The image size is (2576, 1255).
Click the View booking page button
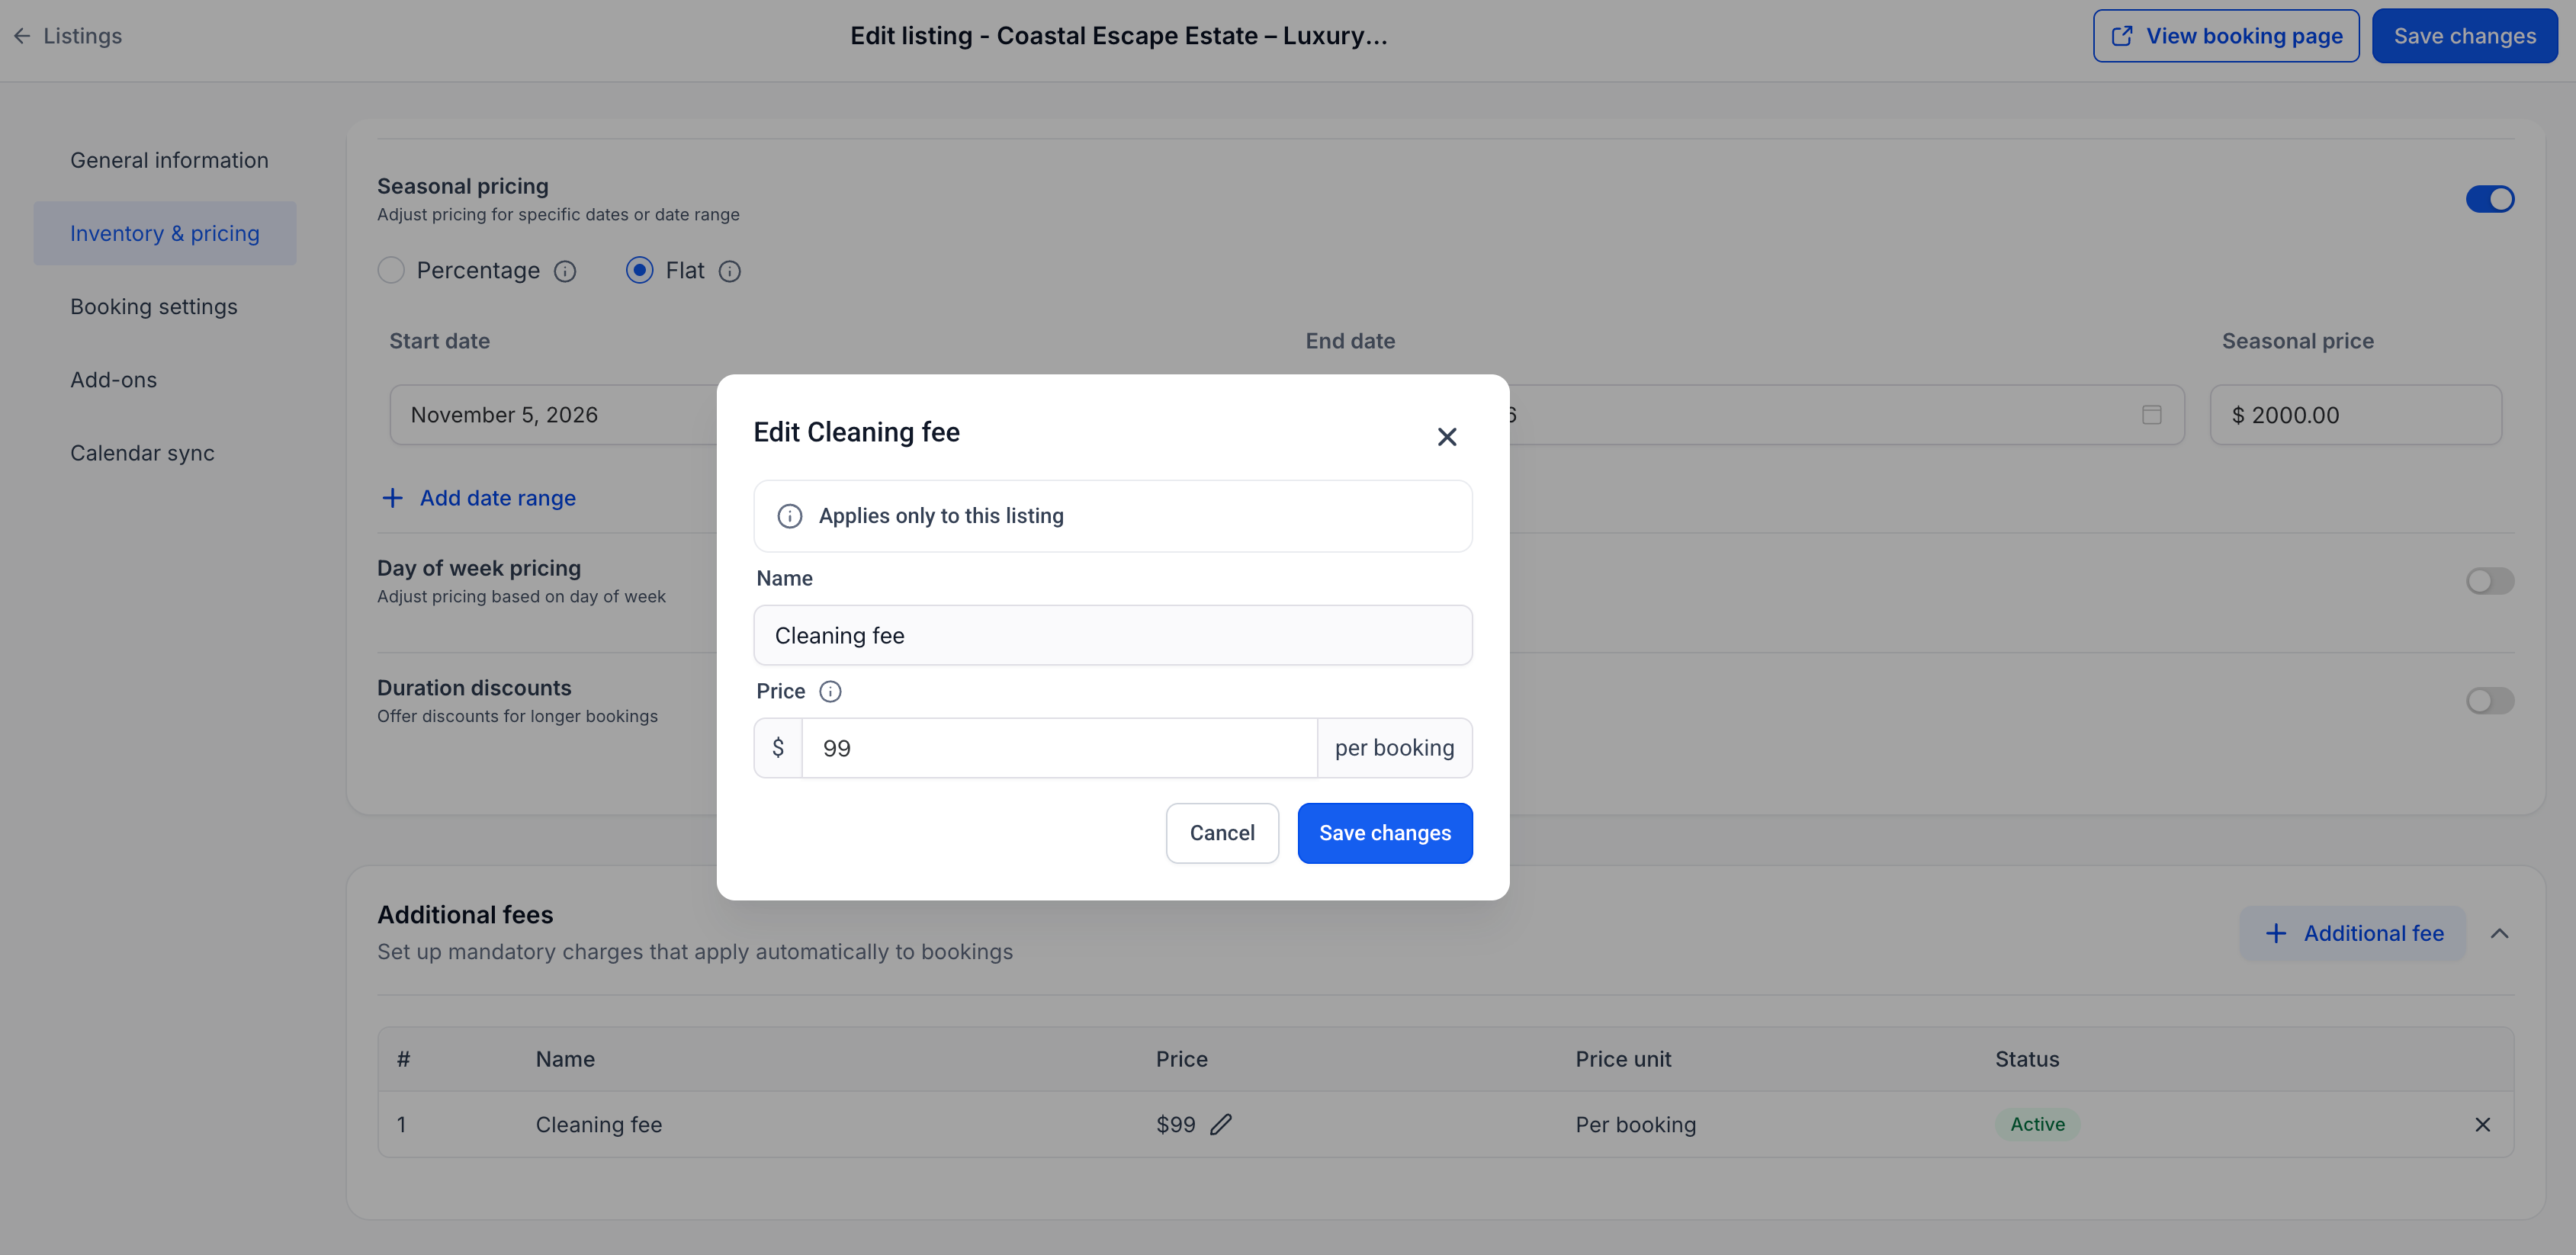pos(2226,36)
